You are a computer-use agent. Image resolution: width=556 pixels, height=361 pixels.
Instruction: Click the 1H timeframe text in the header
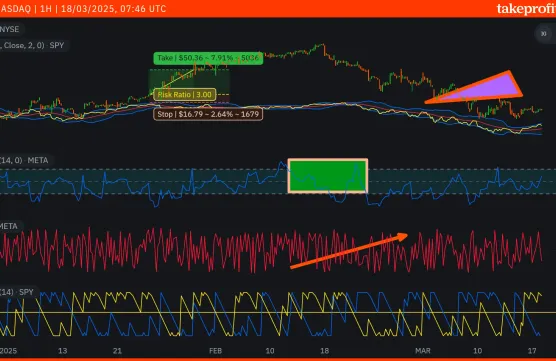pos(46,9)
